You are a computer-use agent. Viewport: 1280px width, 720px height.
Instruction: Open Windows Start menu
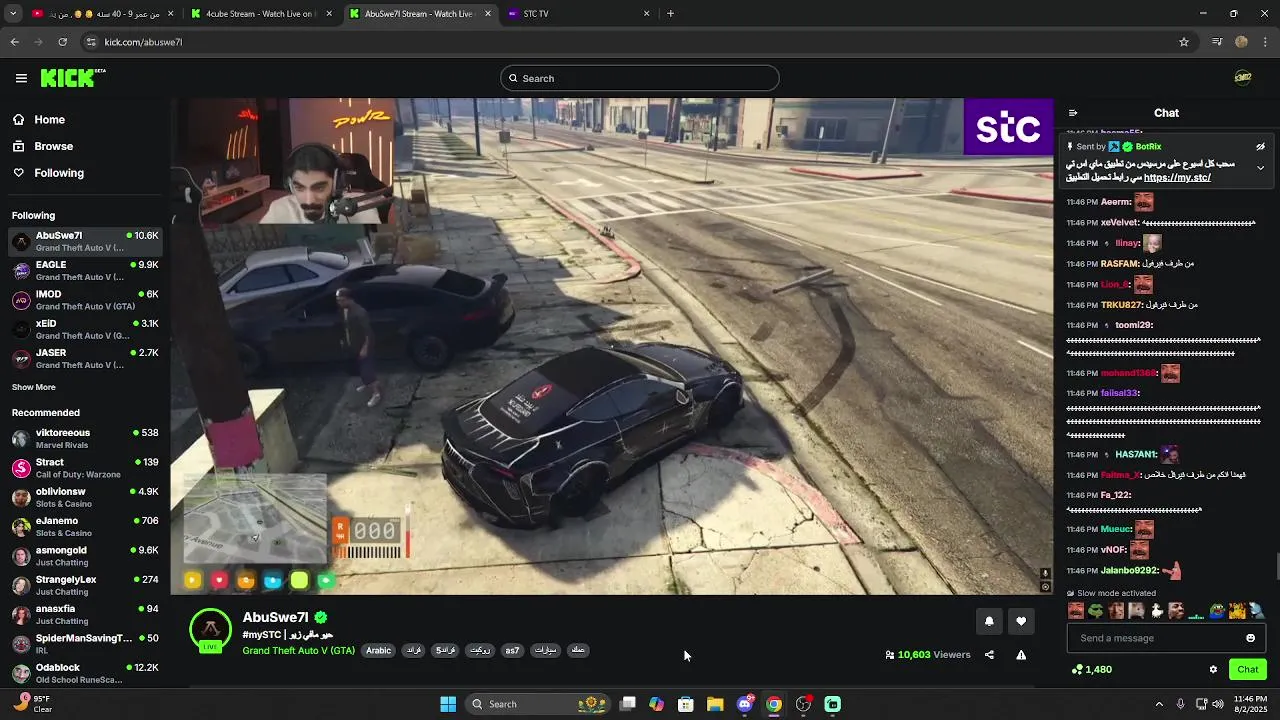(448, 704)
